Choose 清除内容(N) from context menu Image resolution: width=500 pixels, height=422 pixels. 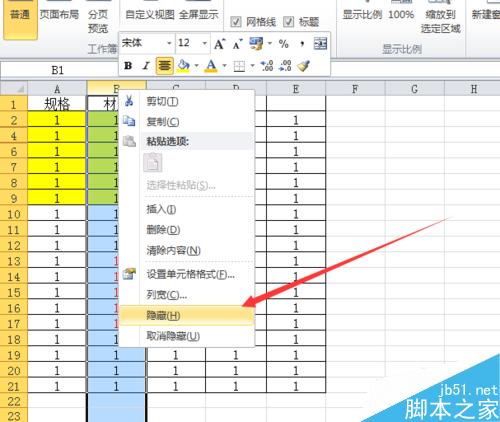(x=187, y=250)
